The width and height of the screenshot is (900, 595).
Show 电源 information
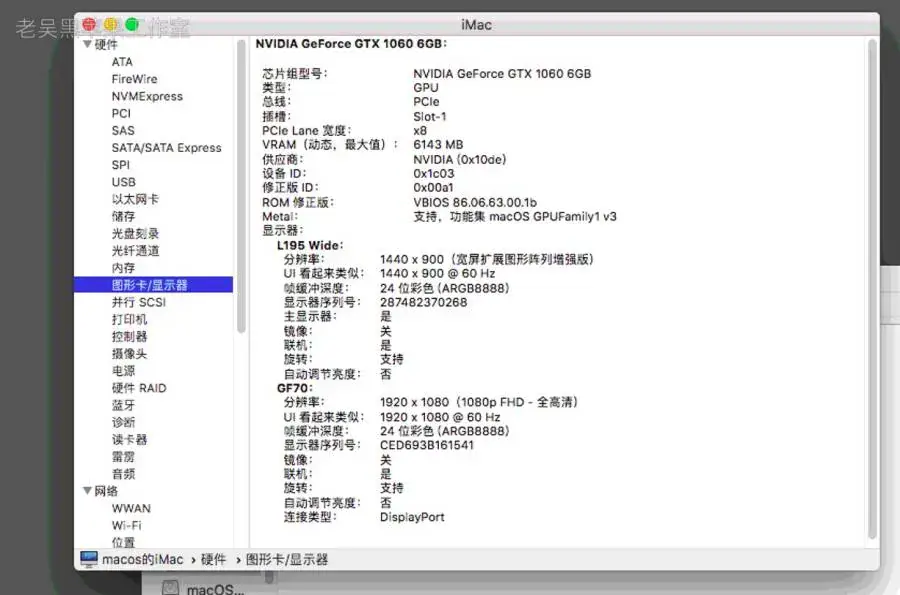[123, 371]
